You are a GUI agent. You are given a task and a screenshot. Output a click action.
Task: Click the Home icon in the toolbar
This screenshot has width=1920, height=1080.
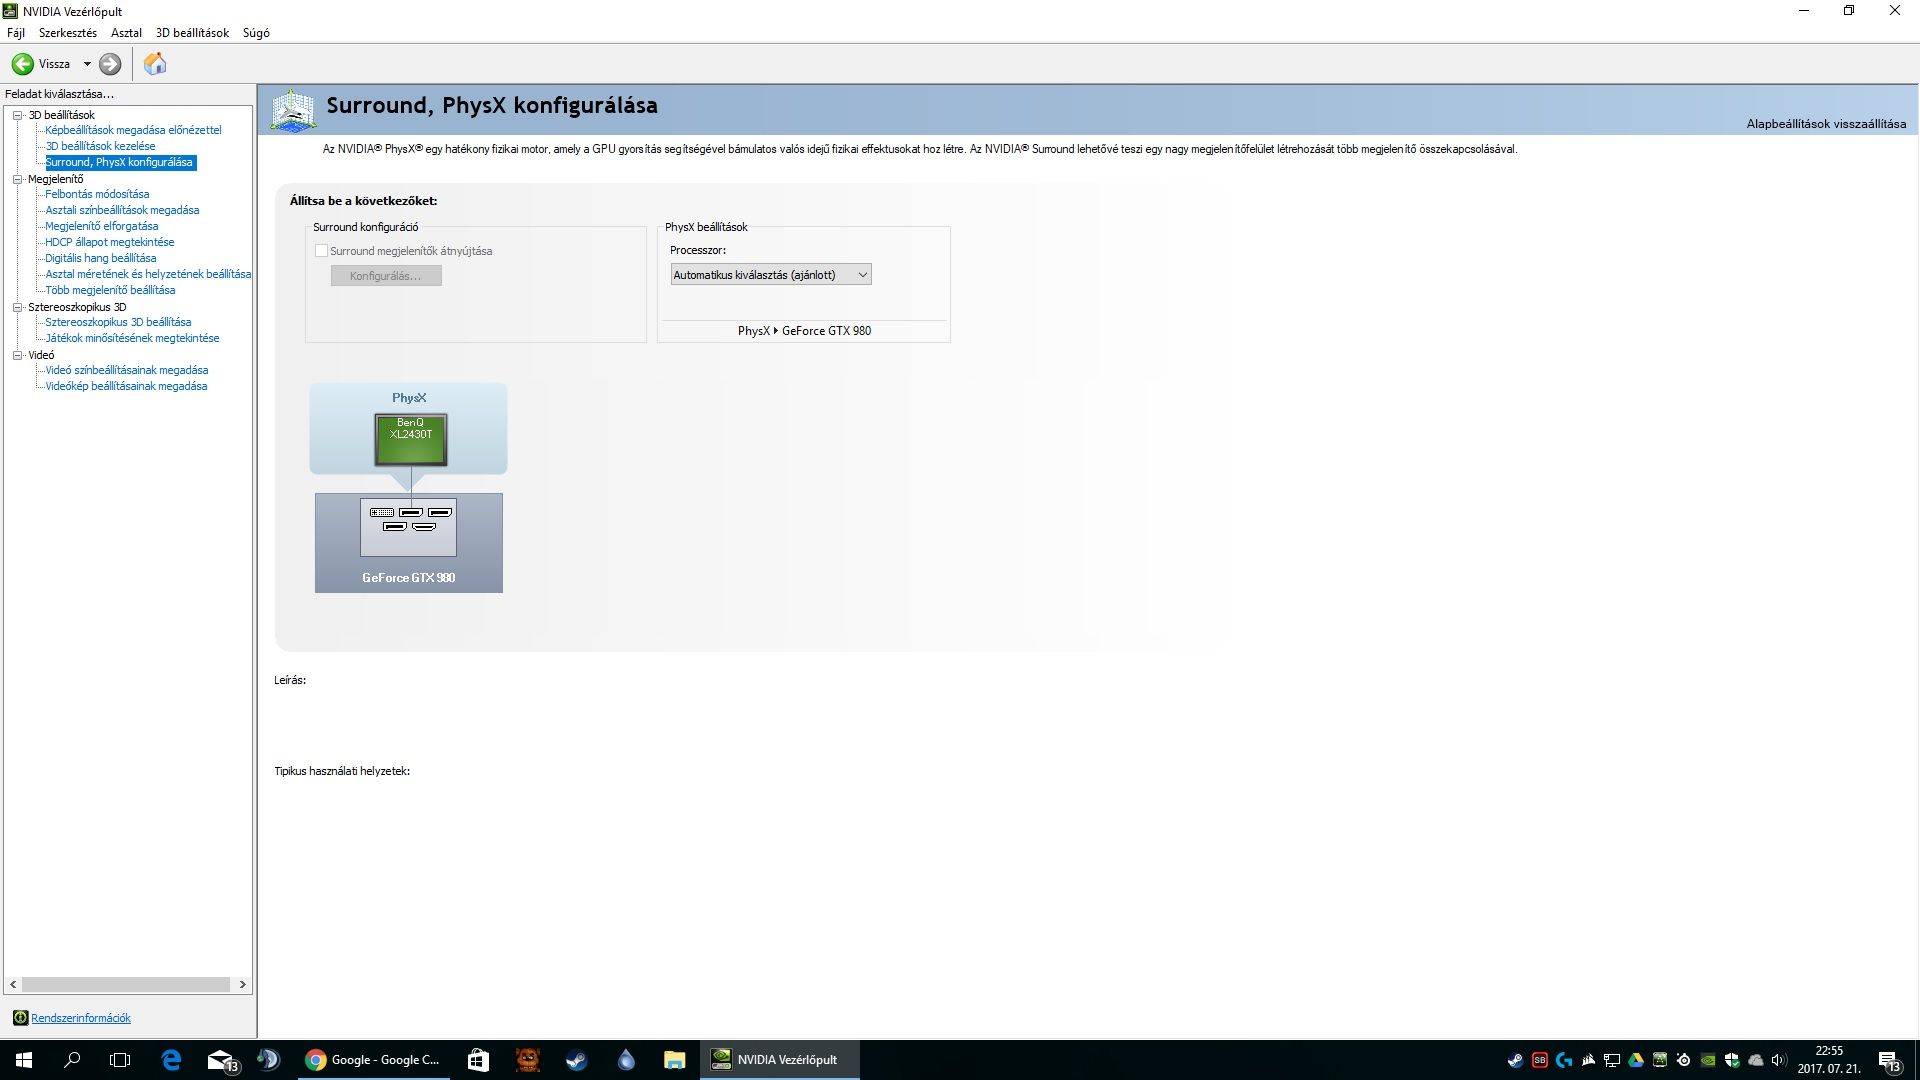point(155,64)
